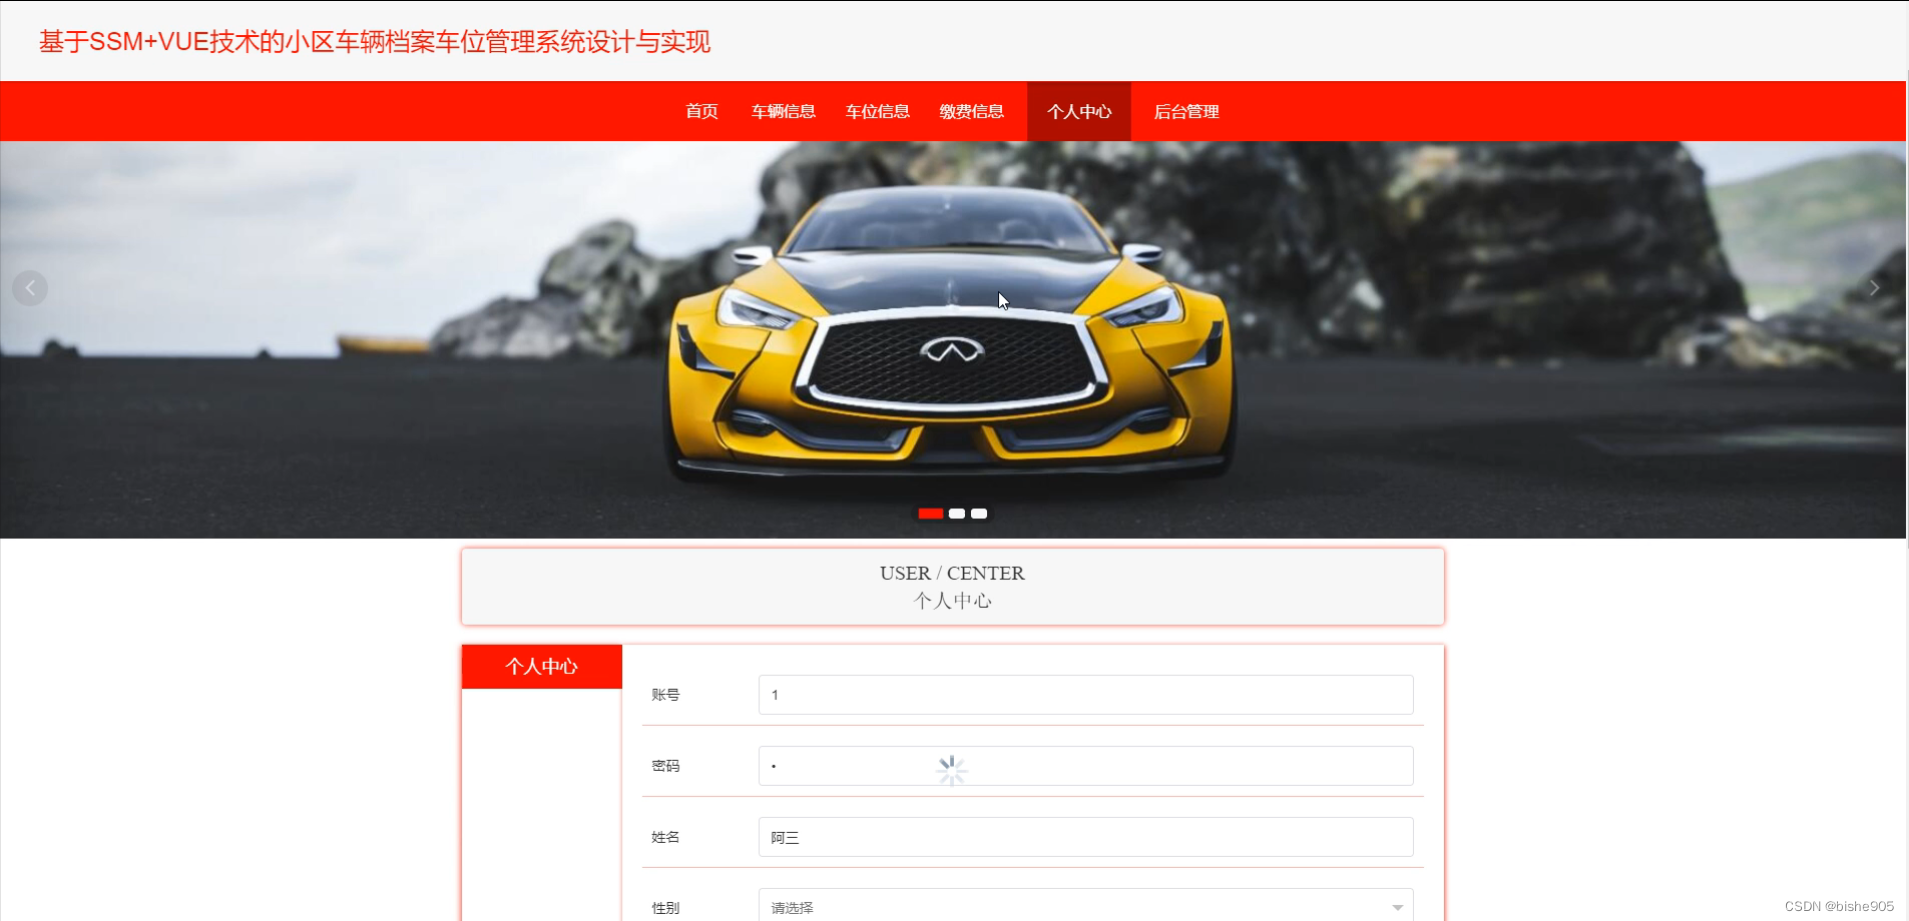Open the 性别 请选择 dropdown
This screenshot has width=1909, height=921.
tap(1086, 906)
